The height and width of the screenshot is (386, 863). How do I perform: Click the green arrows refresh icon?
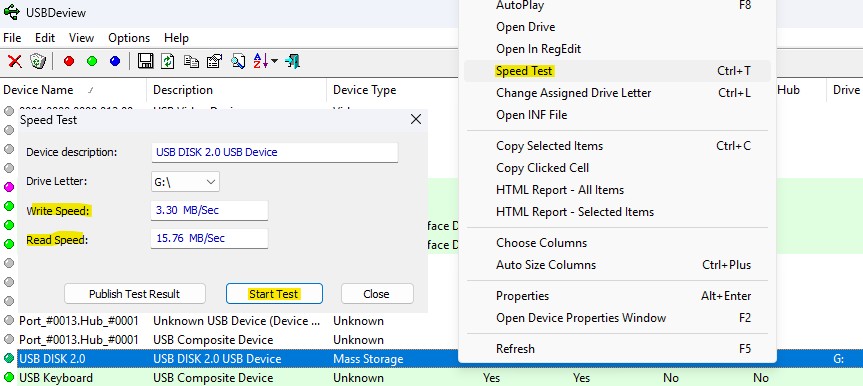point(168,61)
